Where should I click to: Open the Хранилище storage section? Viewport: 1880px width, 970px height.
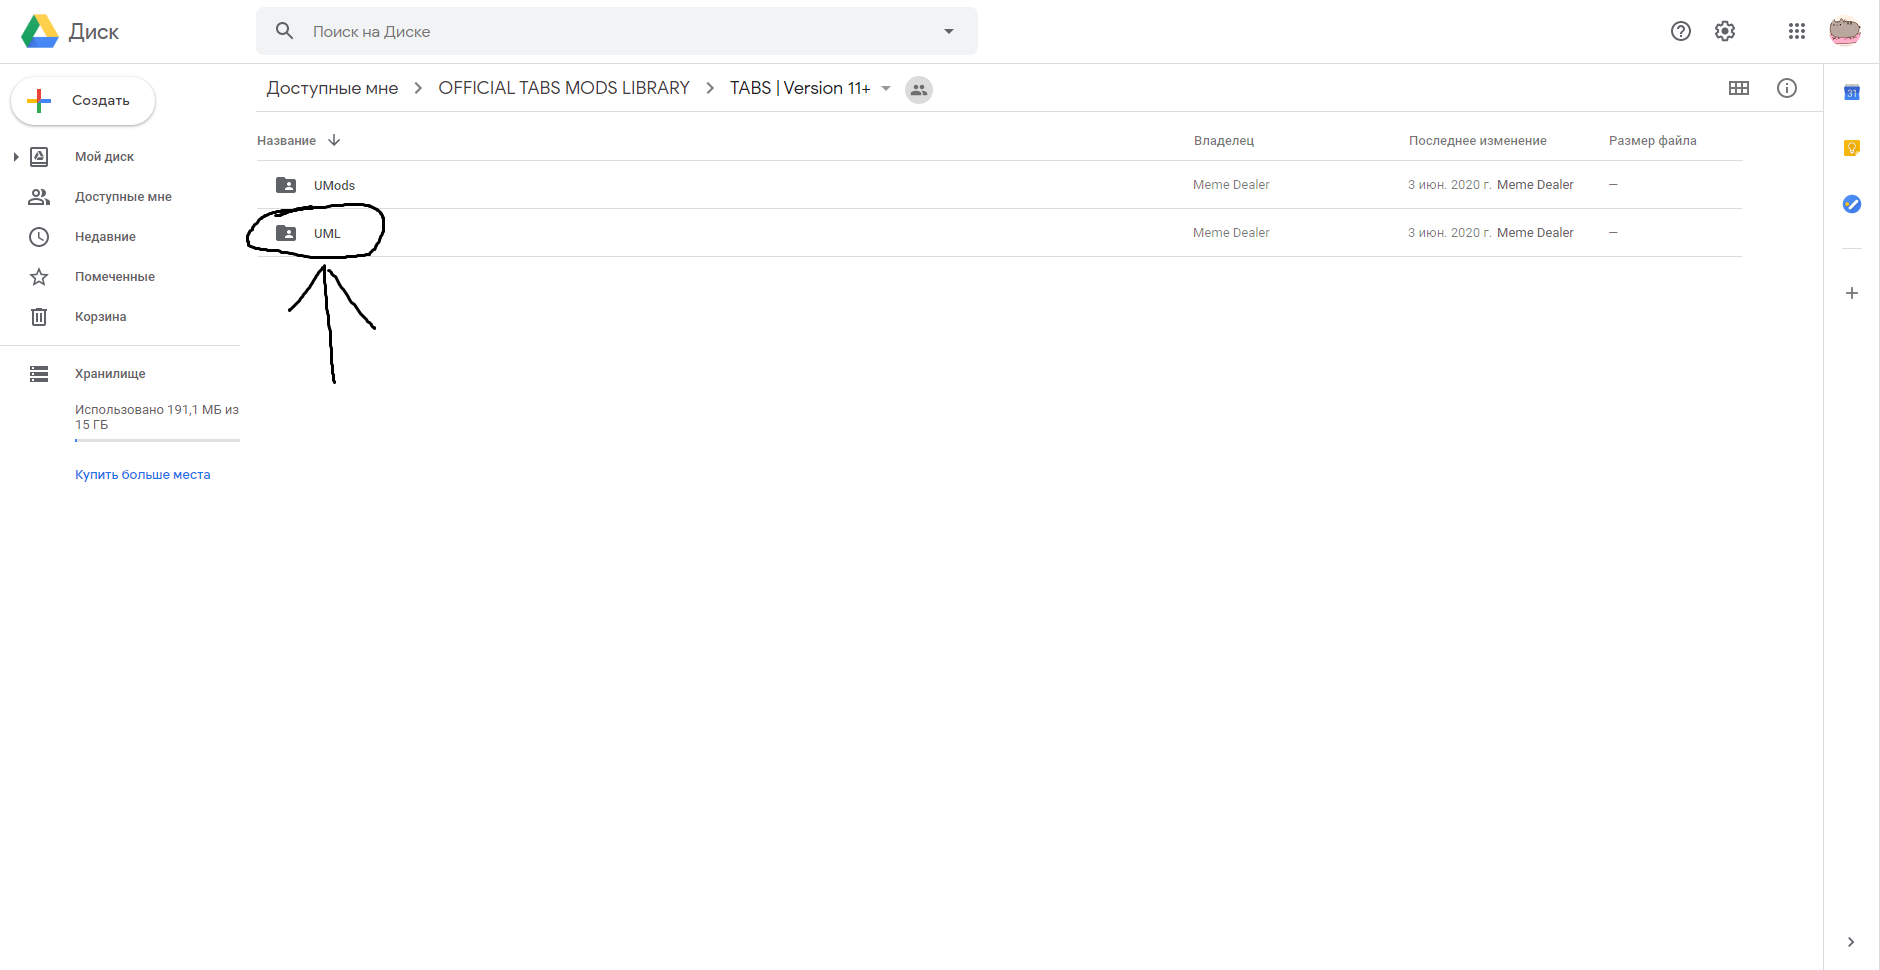coord(110,374)
